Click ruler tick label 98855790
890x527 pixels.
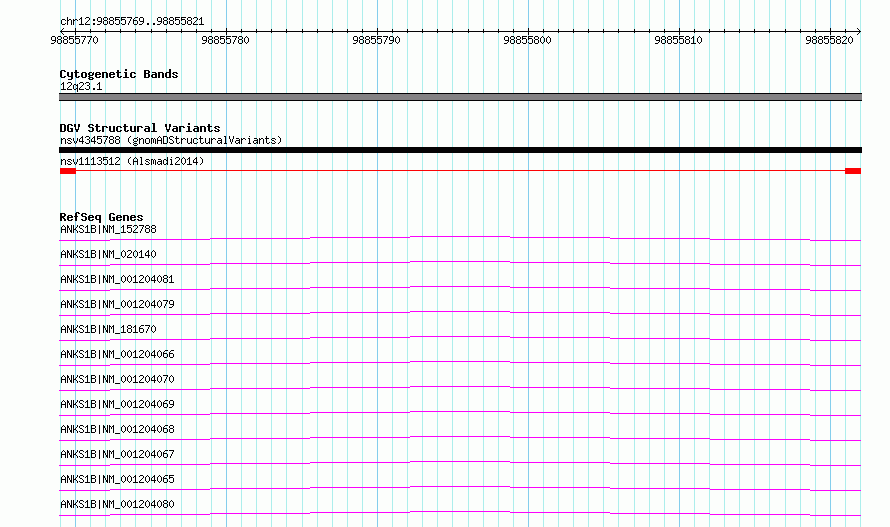pyautogui.click(x=376, y=40)
